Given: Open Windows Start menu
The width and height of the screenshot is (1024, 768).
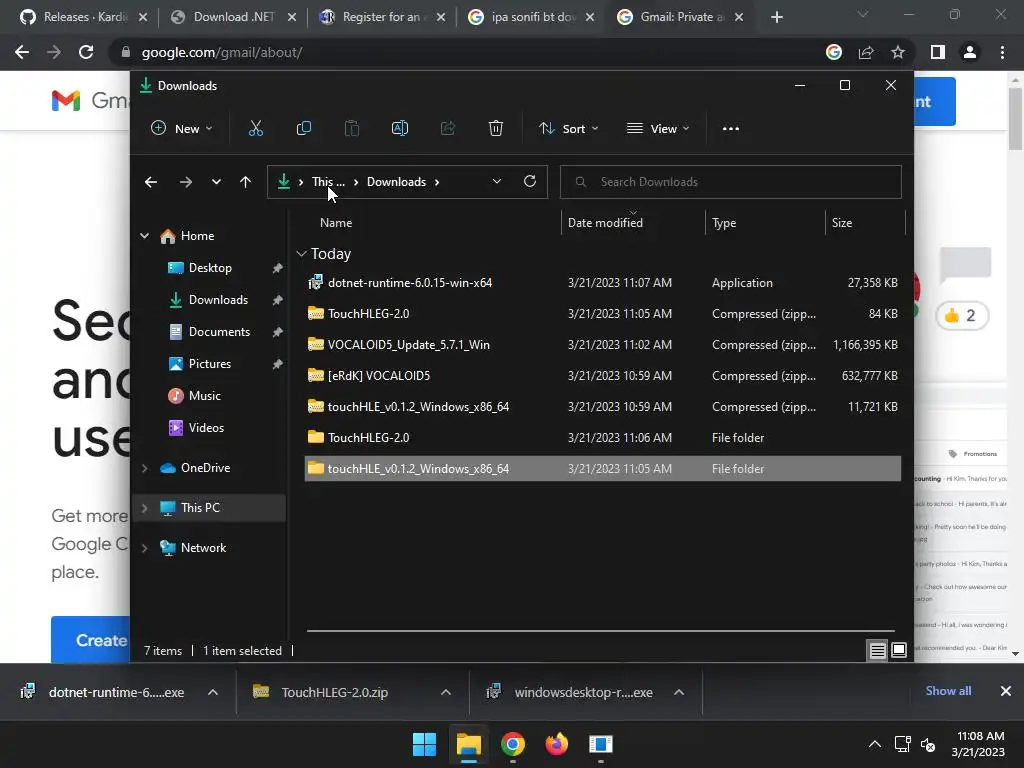Looking at the screenshot, I should (x=424, y=744).
